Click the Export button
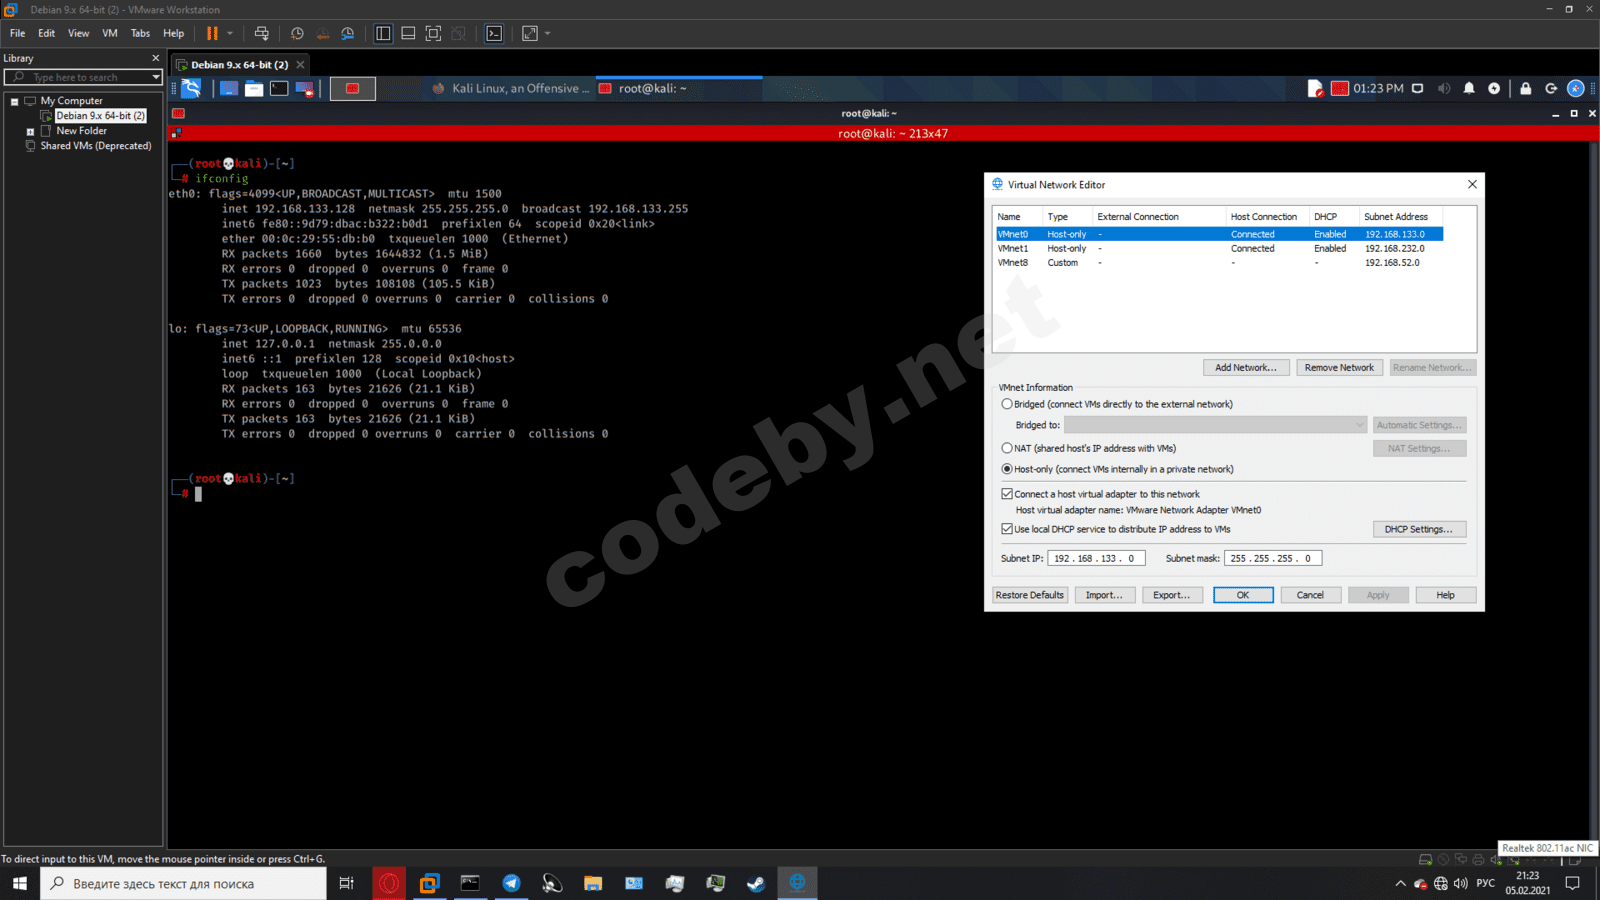The width and height of the screenshot is (1600, 900). 1172,595
